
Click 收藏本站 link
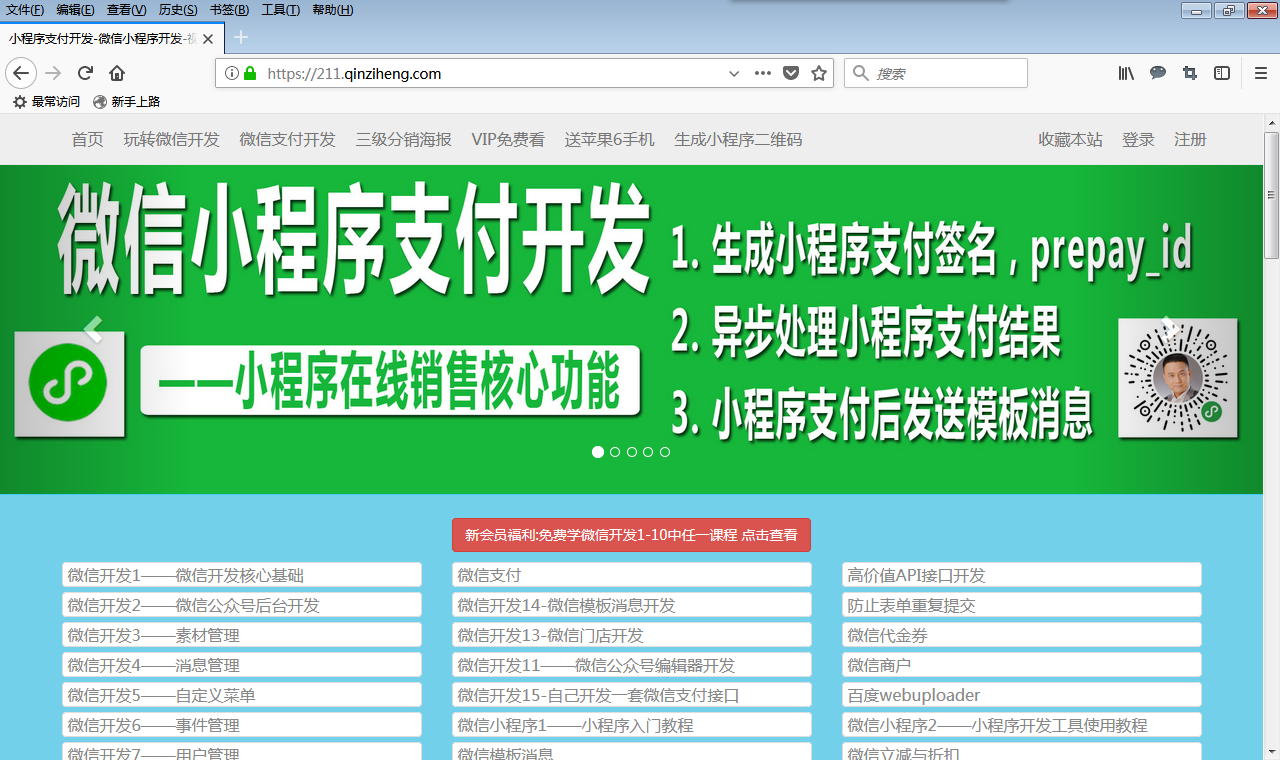1070,140
